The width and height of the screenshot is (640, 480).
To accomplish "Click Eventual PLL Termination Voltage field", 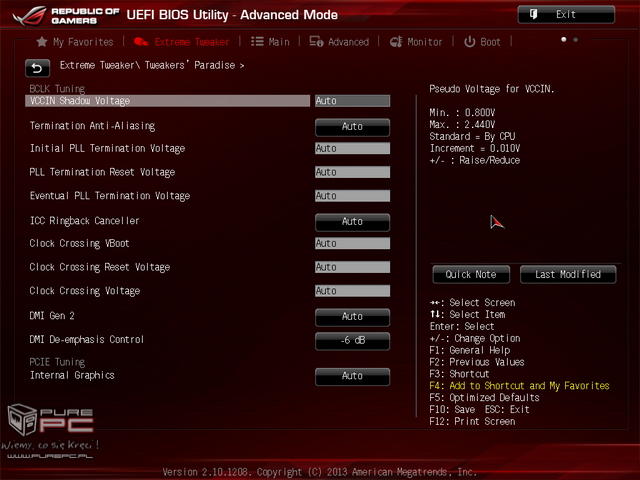I will pyautogui.click(x=352, y=196).
